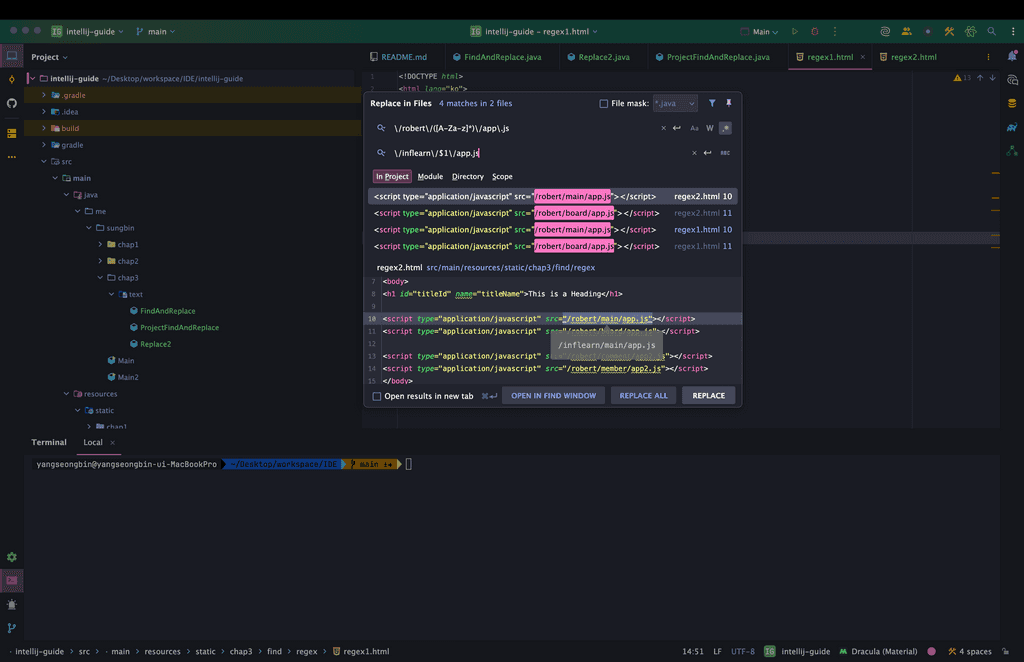This screenshot has width=1024, height=662.
Task: Click OPEN IN FIND WINDOW button
Action: coord(553,396)
